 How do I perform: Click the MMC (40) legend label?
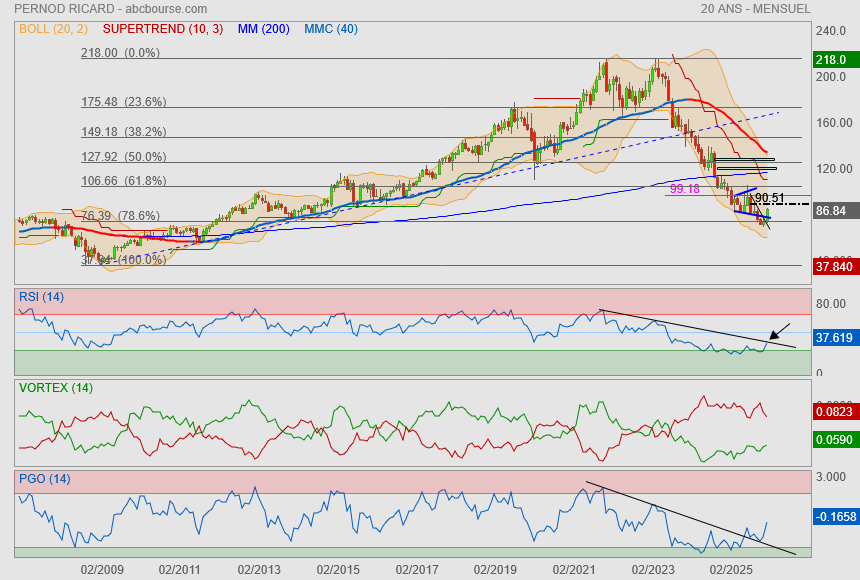click(330, 29)
